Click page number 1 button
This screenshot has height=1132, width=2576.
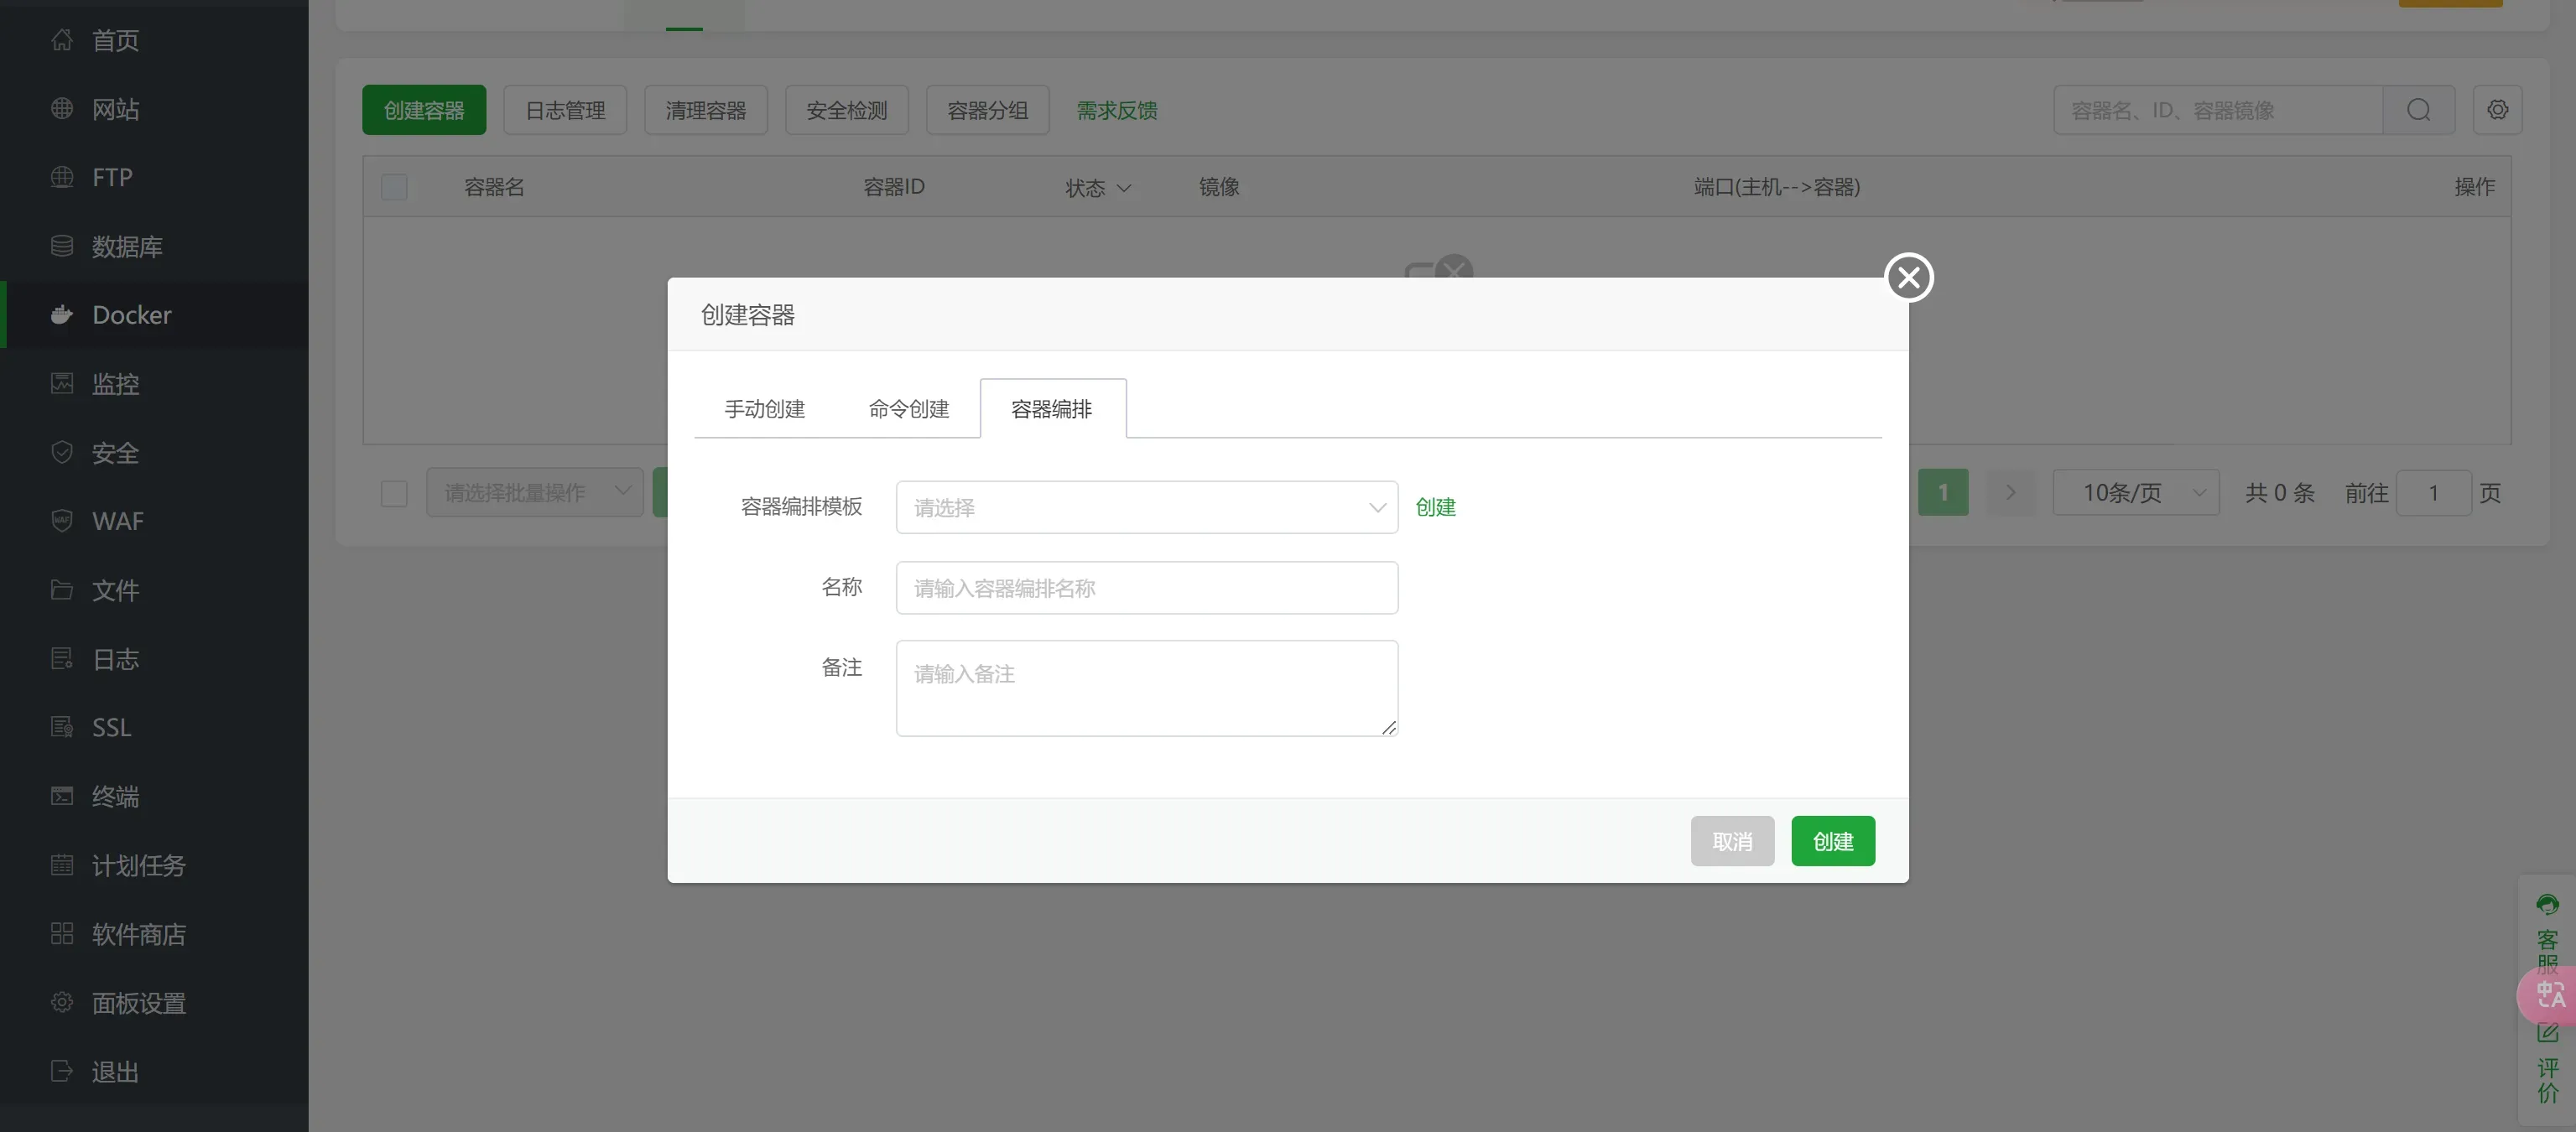pyautogui.click(x=1943, y=493)
